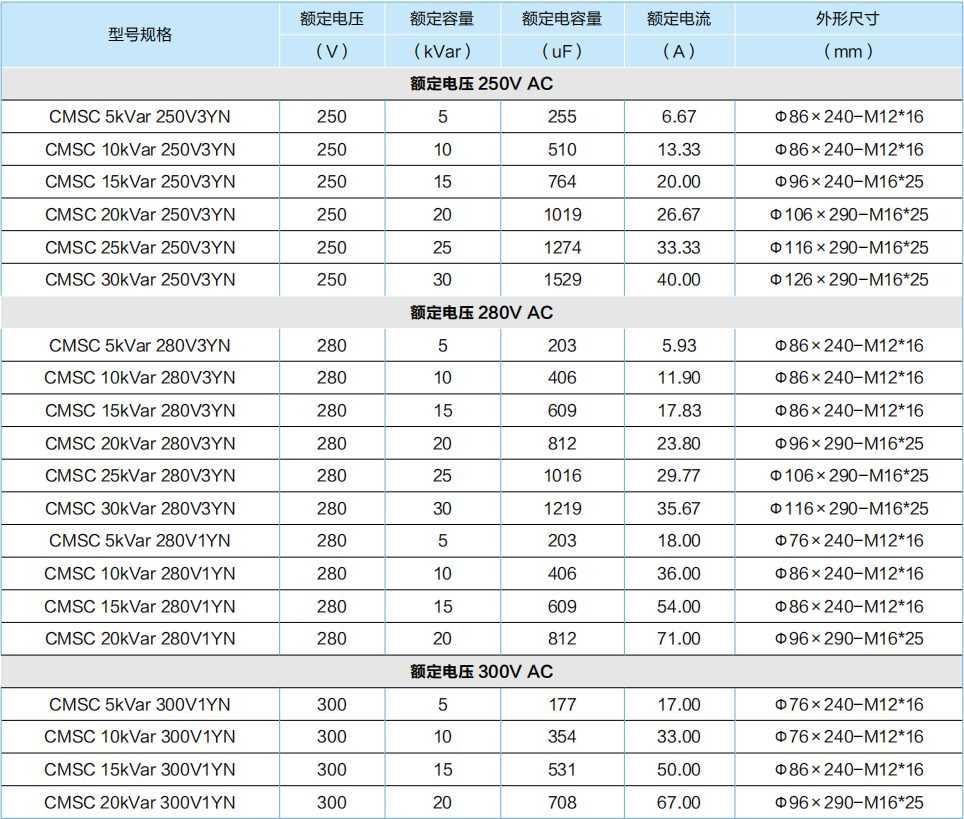Click model CMSC 15kVar 250V3YN

pyautogui.click(x=140, y=182)
